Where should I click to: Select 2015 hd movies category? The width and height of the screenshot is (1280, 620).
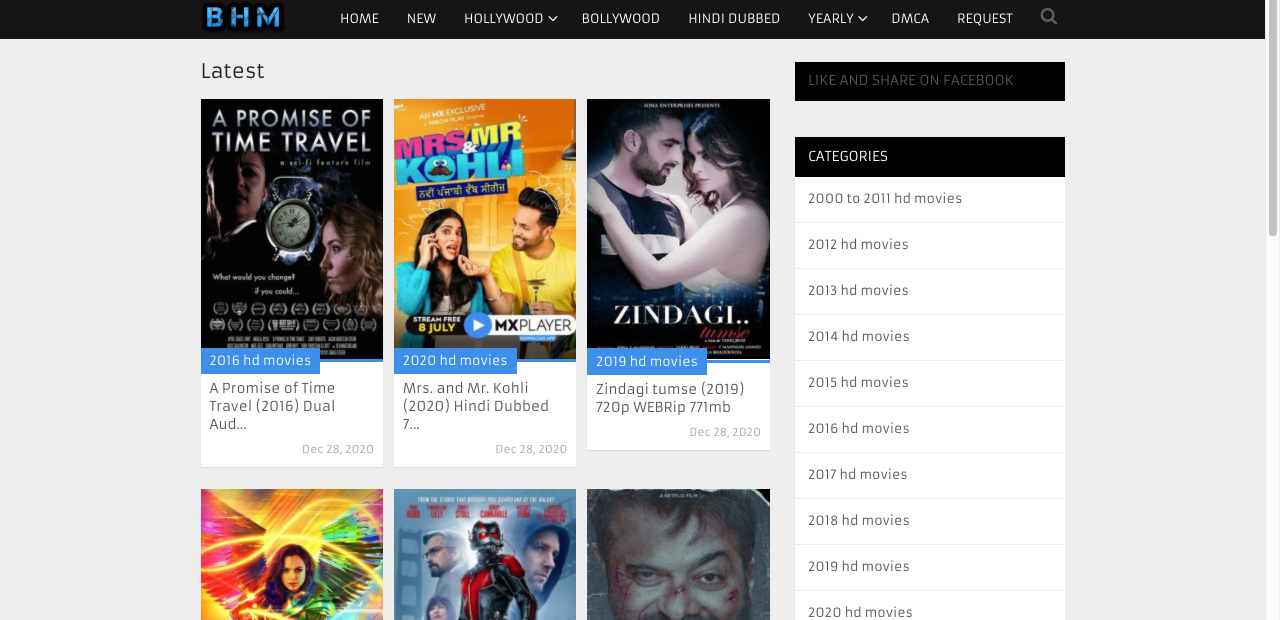pyautogui.click(x=858, y=383)
